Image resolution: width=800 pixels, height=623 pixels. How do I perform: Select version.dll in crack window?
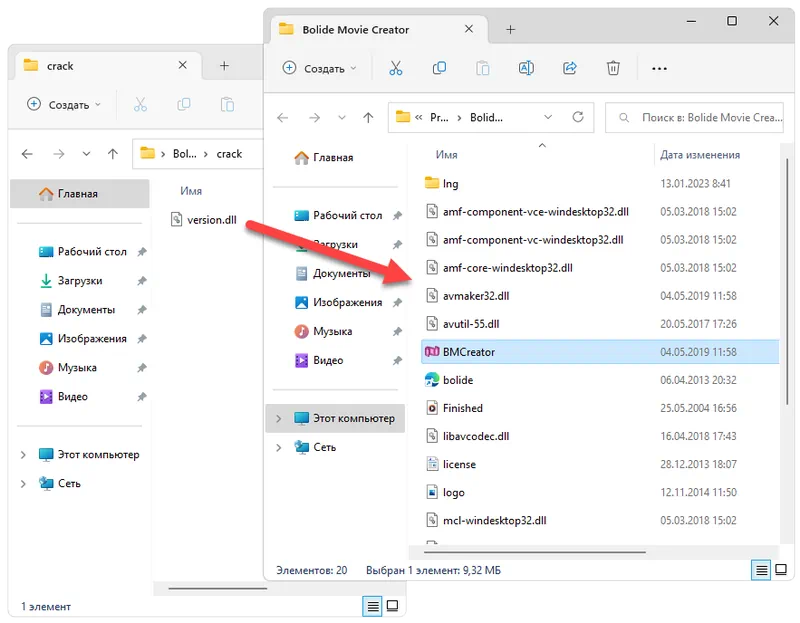click(204, 220)
